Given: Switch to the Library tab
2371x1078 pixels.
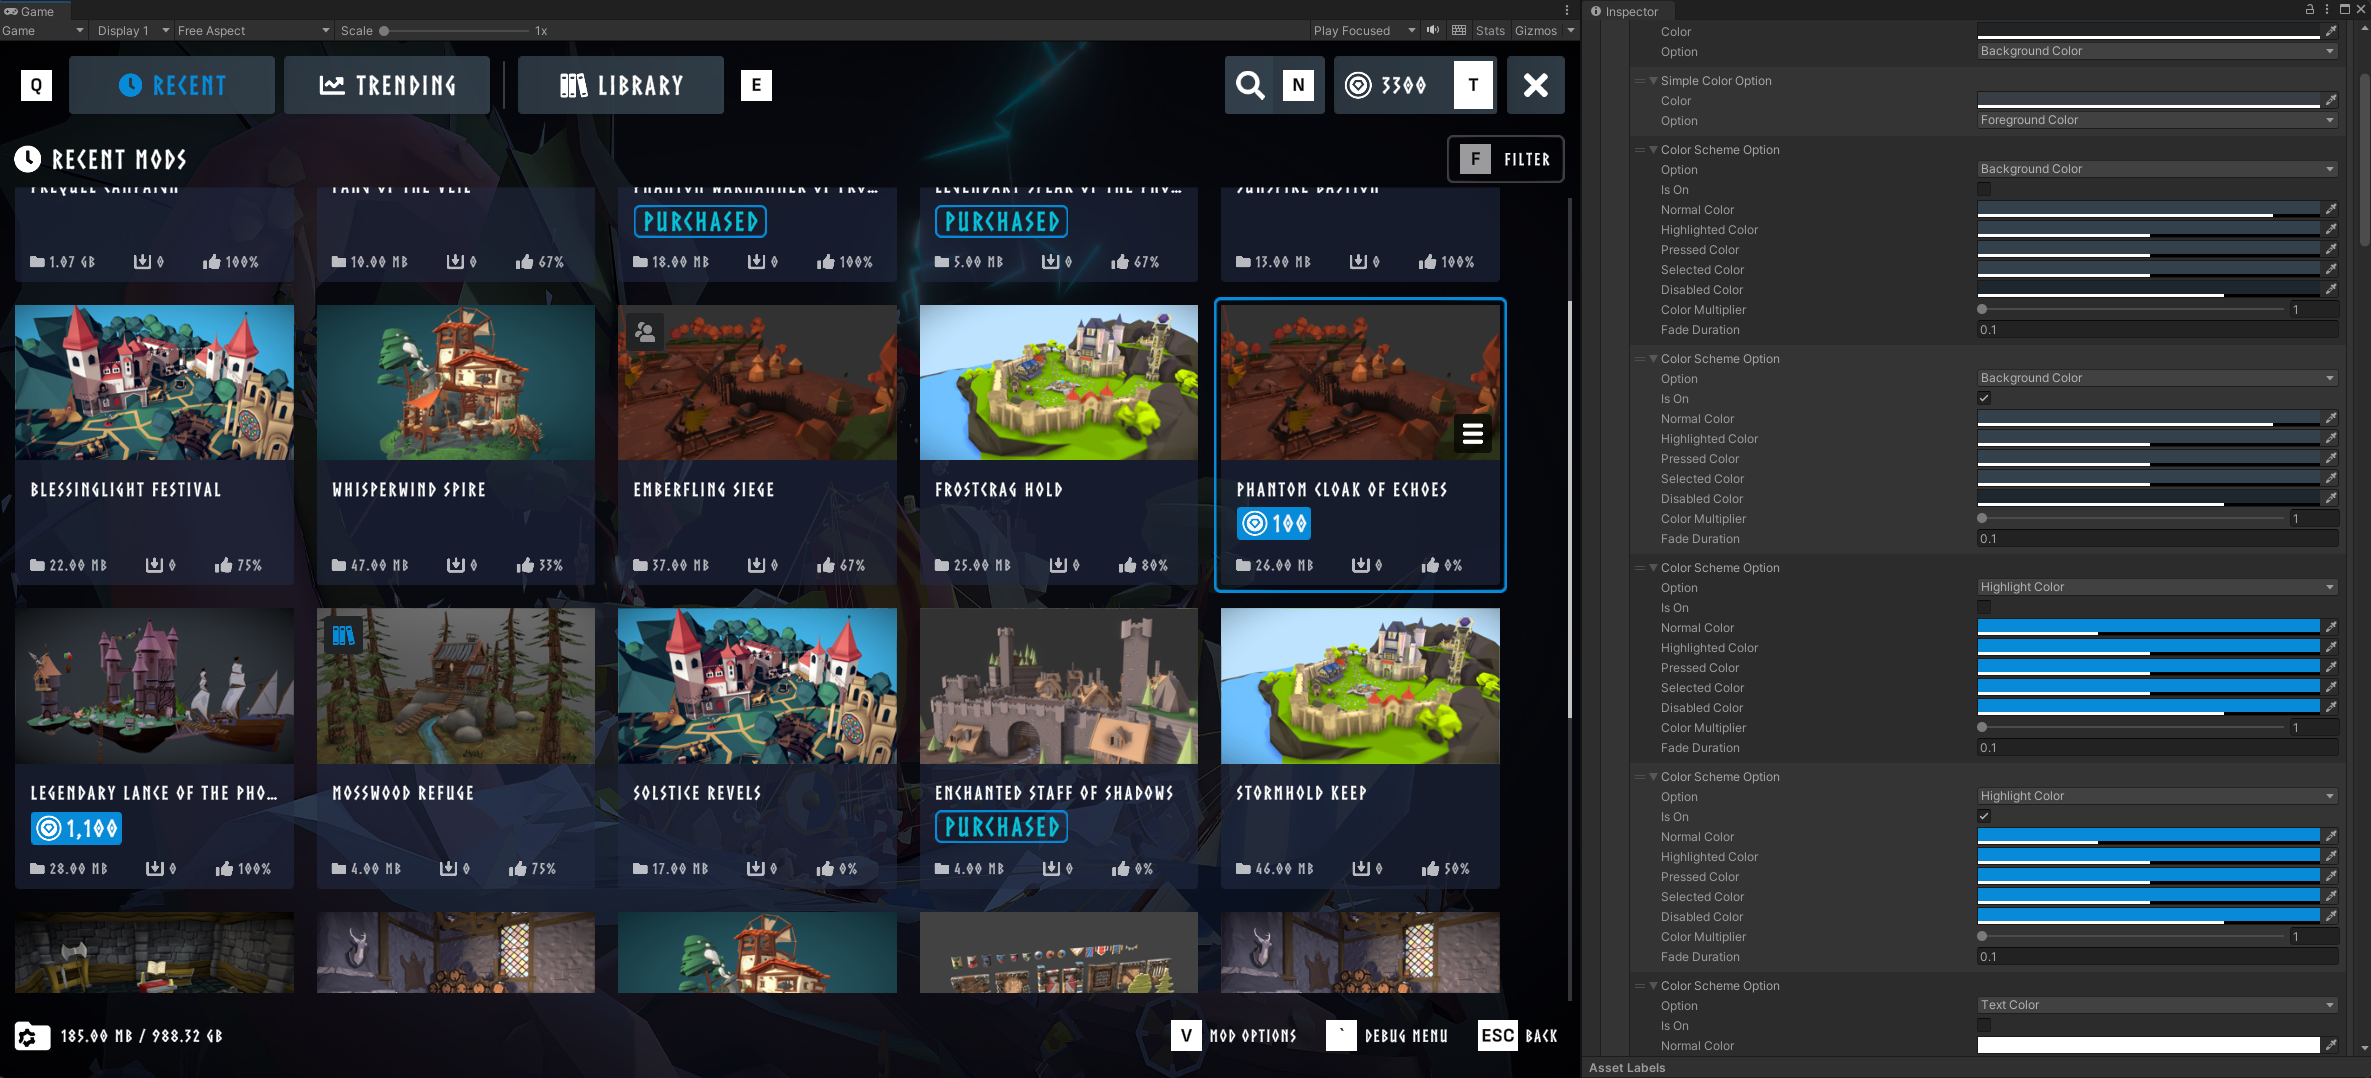Looking at the screenshot, I should (621, 85).
